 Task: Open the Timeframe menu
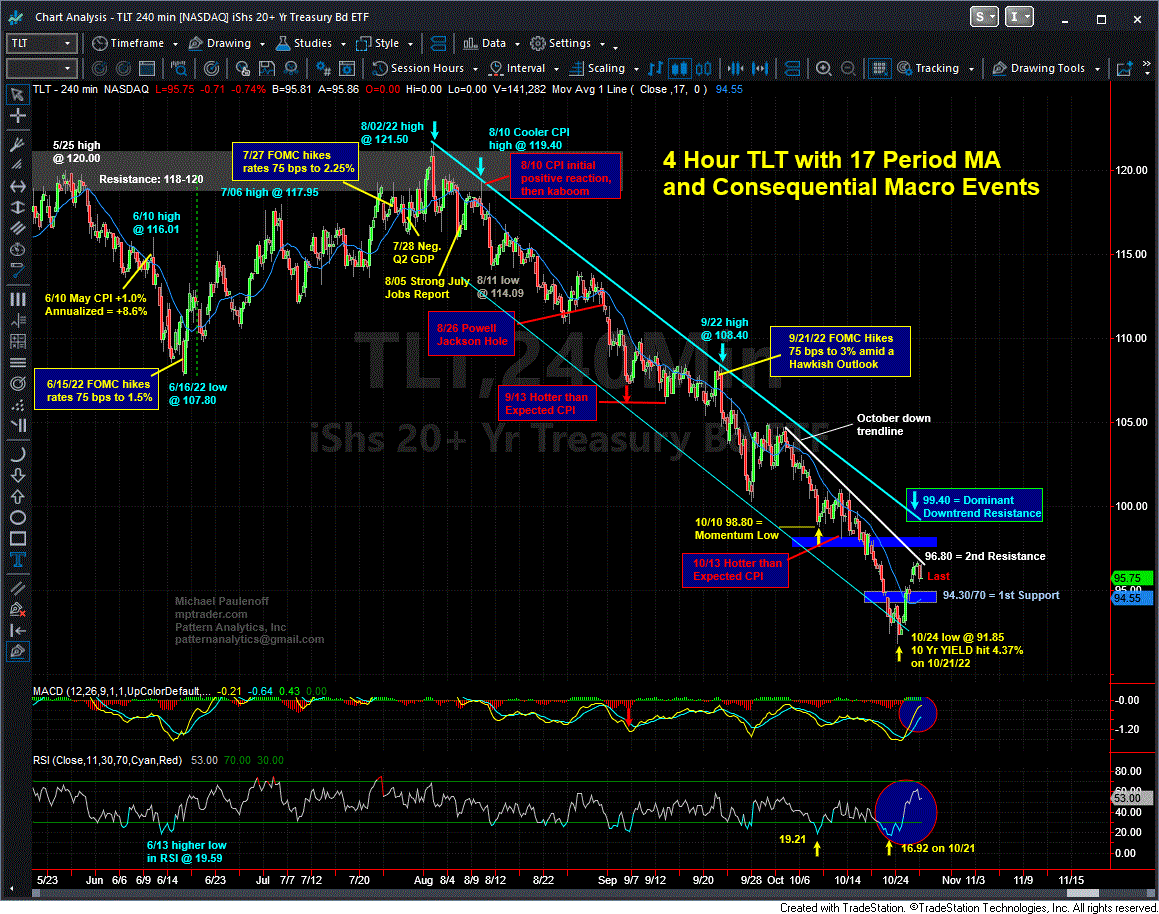[128, 44]
